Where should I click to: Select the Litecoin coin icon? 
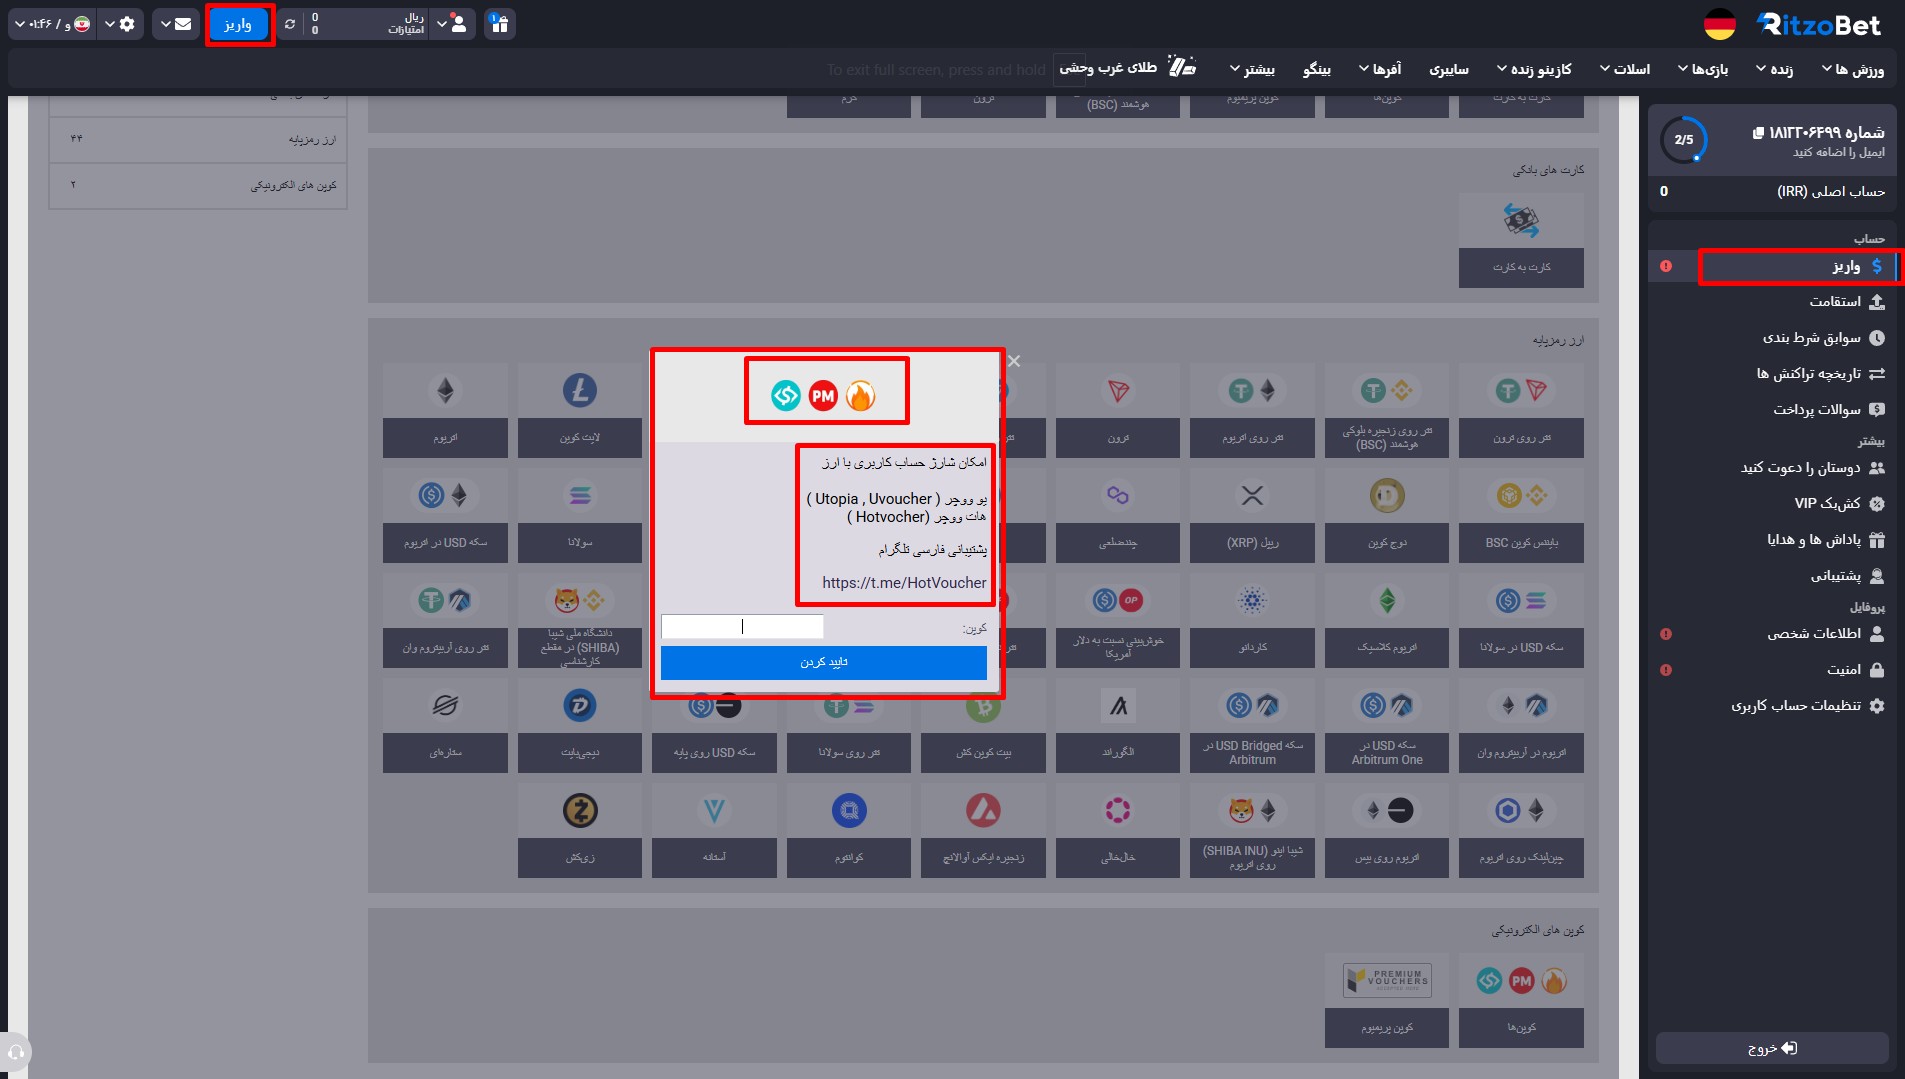point(580,390)
